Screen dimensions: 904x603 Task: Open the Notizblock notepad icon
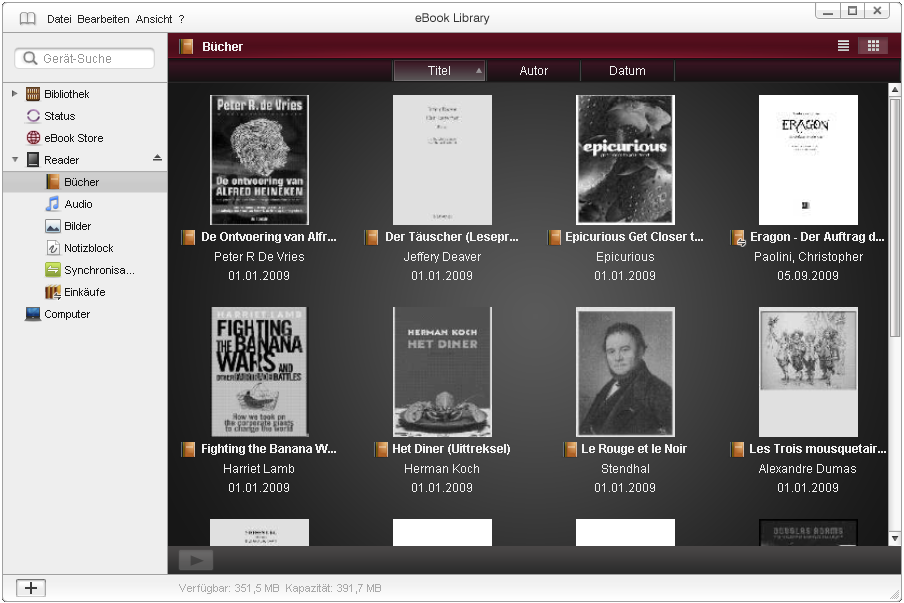click(x=52, y=248)
